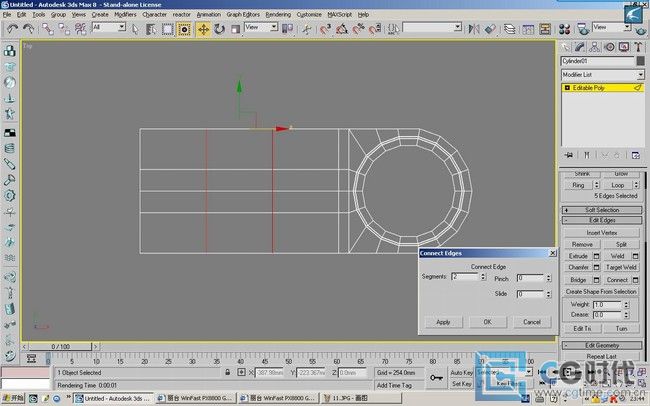
Task: Open the Modifiers menu
Action: [x=125, y=15]
